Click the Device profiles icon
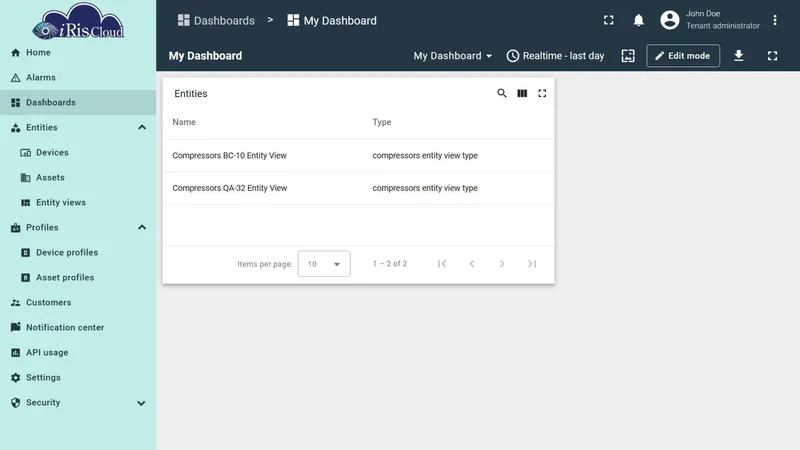 [26, 253]
